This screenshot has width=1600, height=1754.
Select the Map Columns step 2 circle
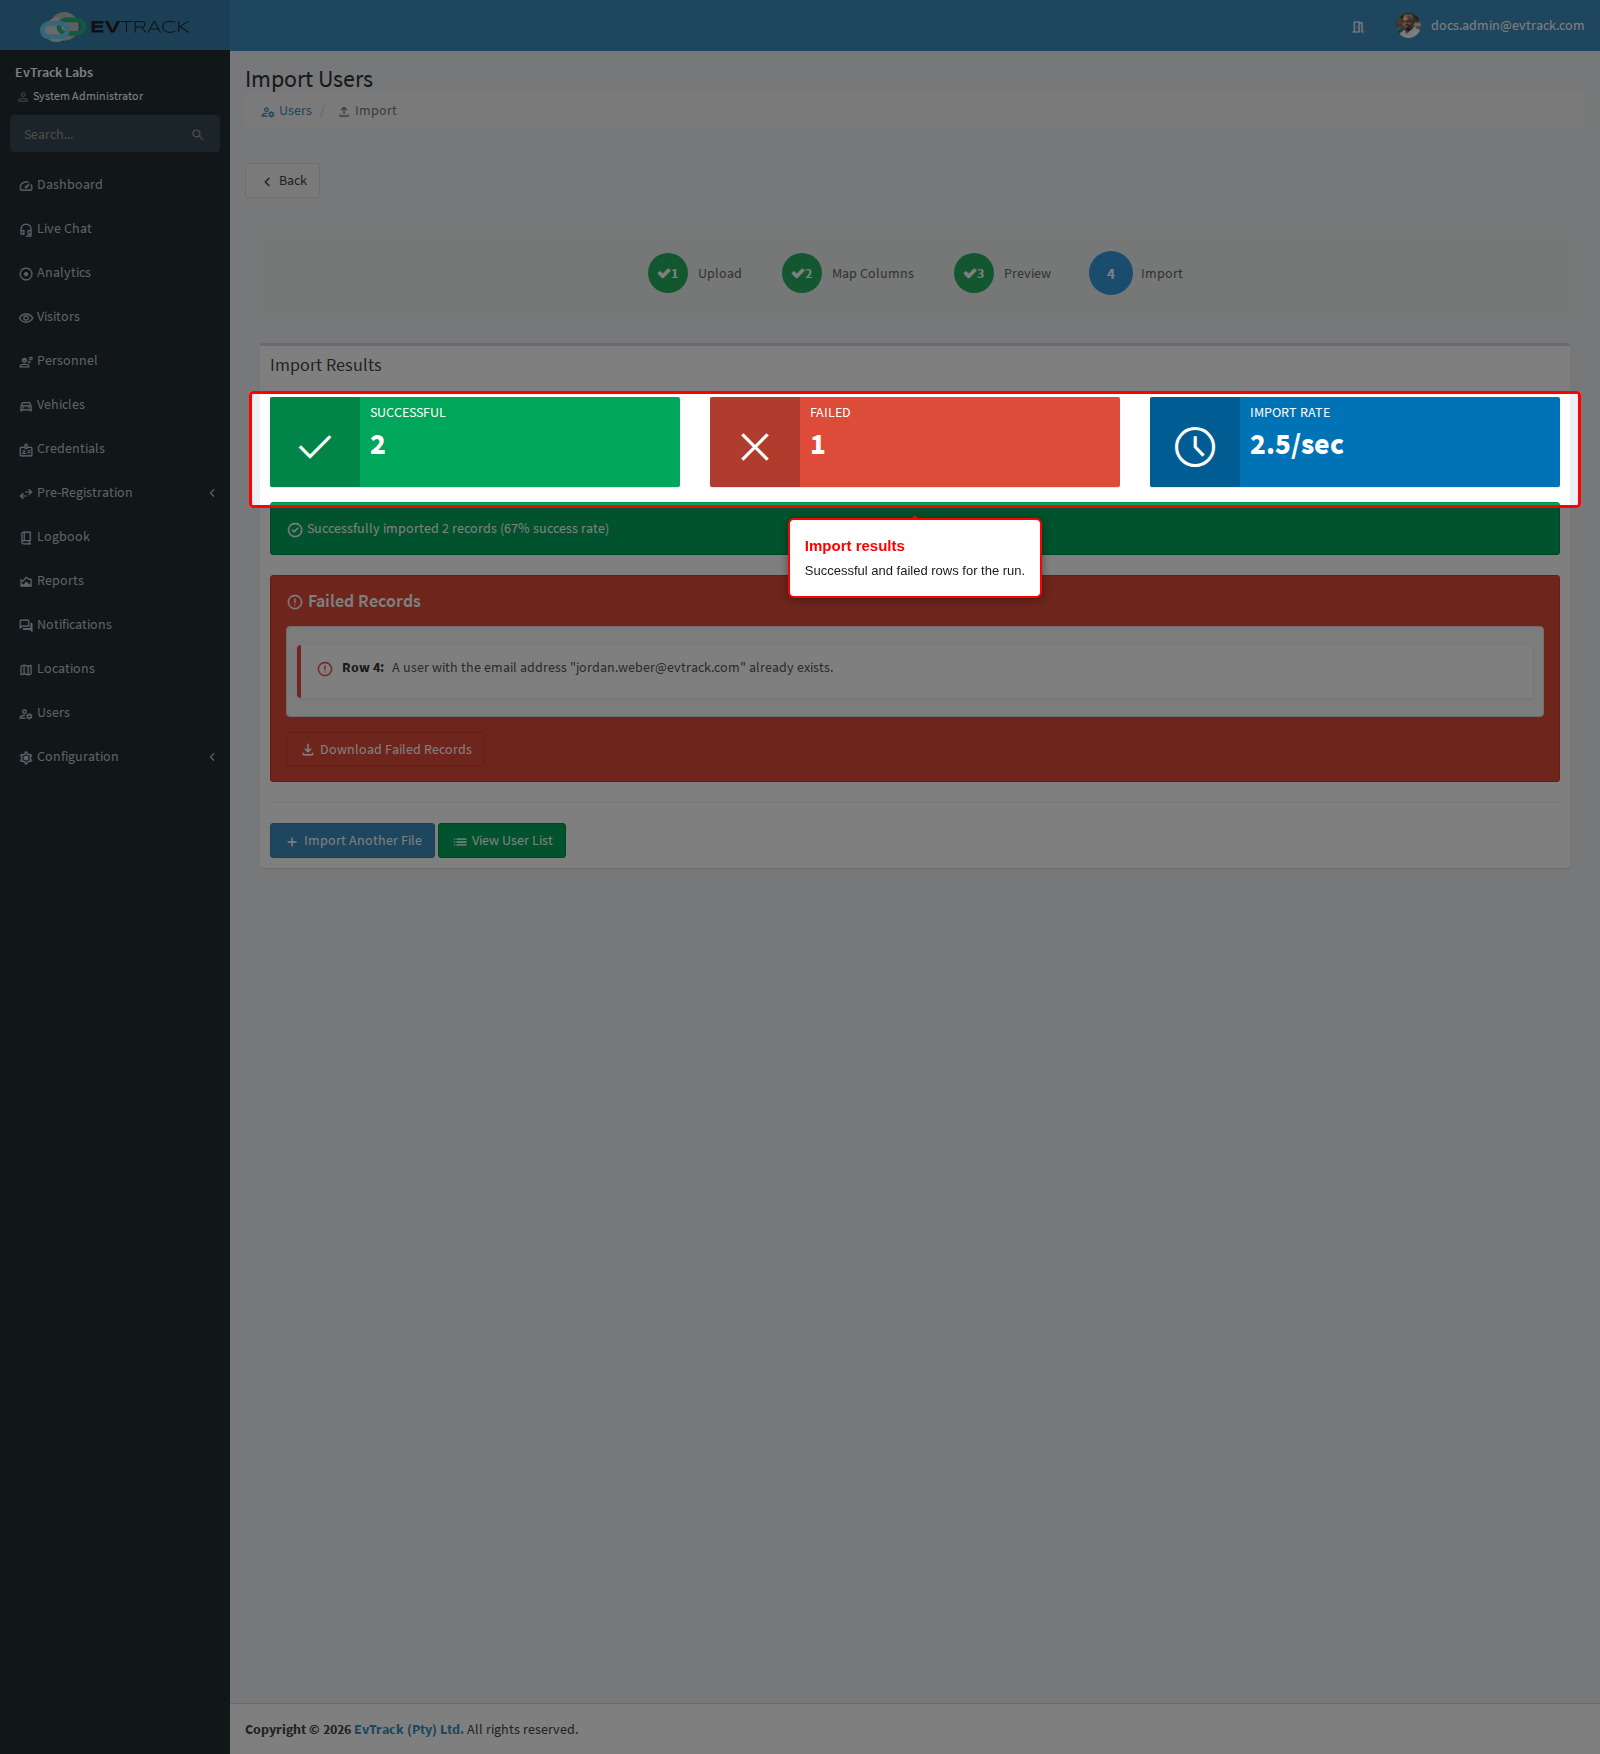802,273
